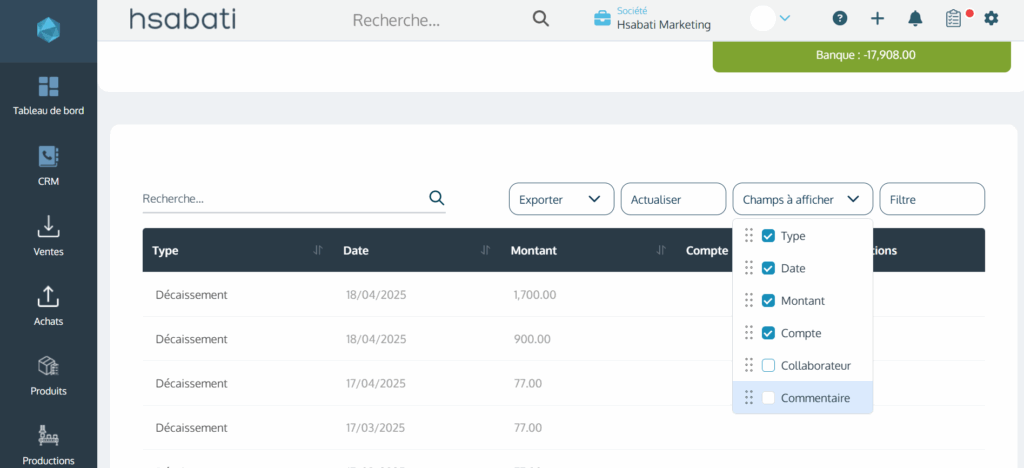Open CRM from the sidebar

[x=48, y=165]
